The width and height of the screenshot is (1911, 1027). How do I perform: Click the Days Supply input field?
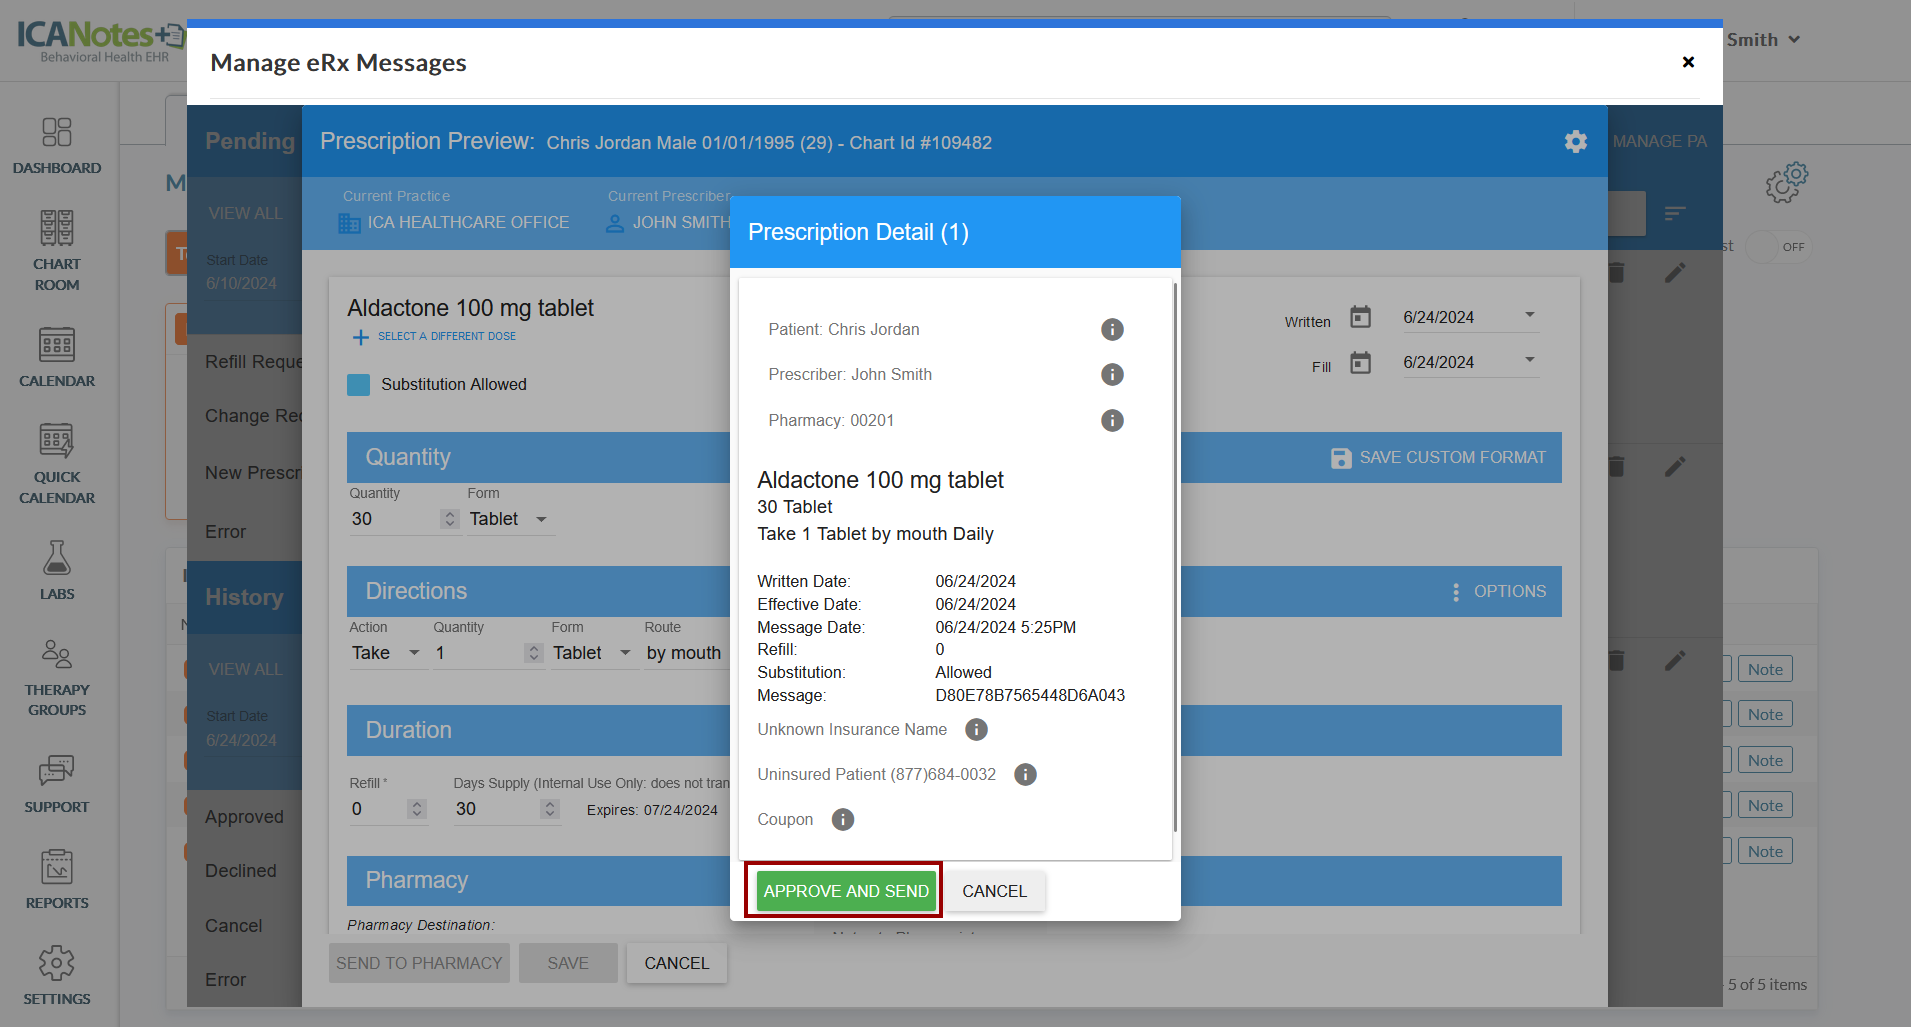click(495, 809)
